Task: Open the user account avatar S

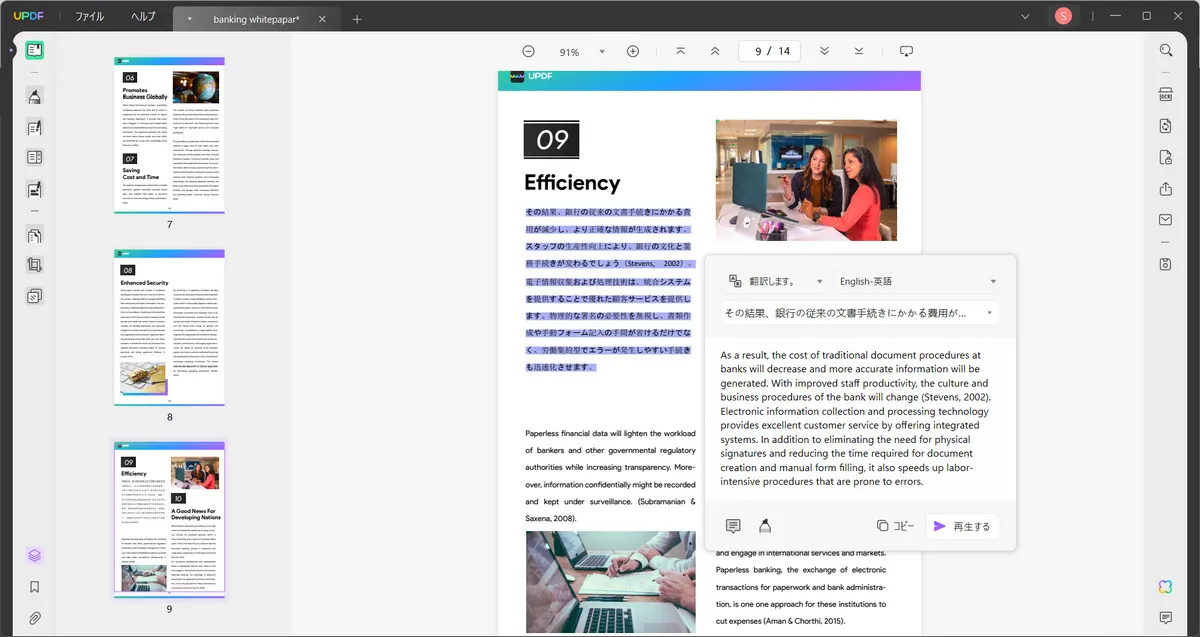Action: click(x=1063, y=16)
